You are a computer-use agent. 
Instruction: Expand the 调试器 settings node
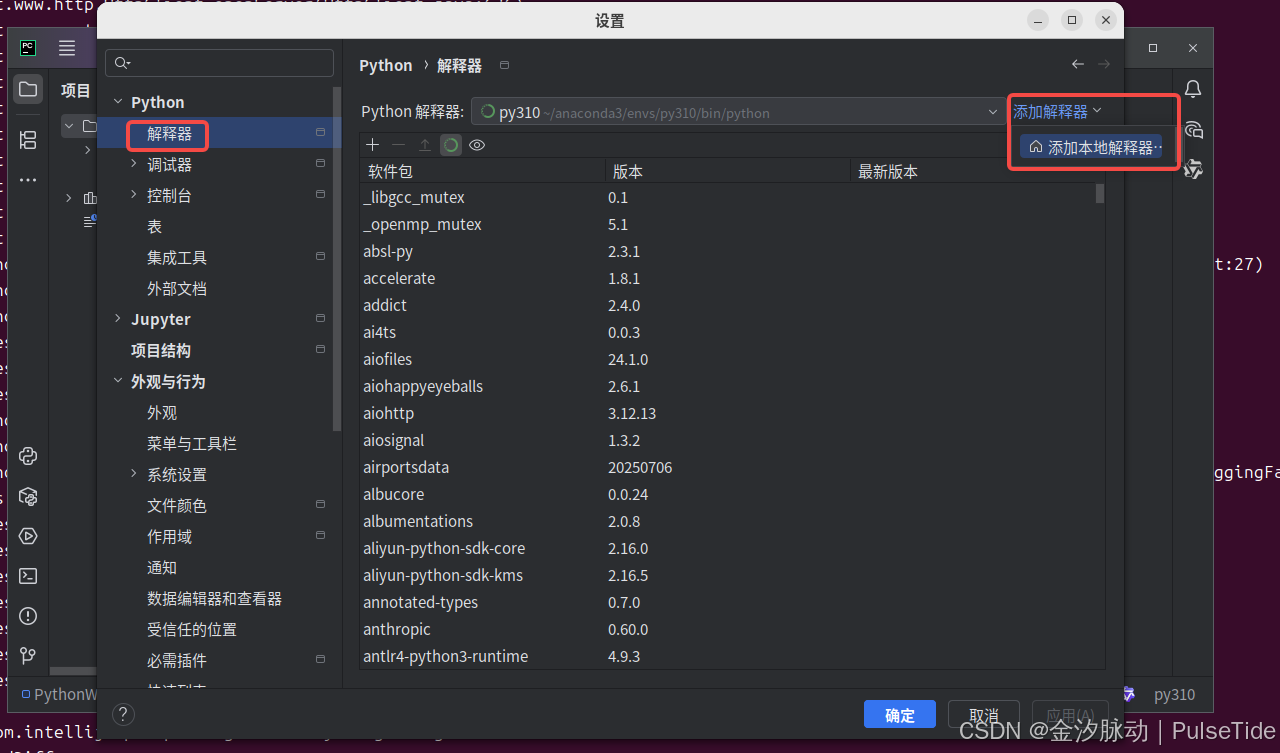134,164
